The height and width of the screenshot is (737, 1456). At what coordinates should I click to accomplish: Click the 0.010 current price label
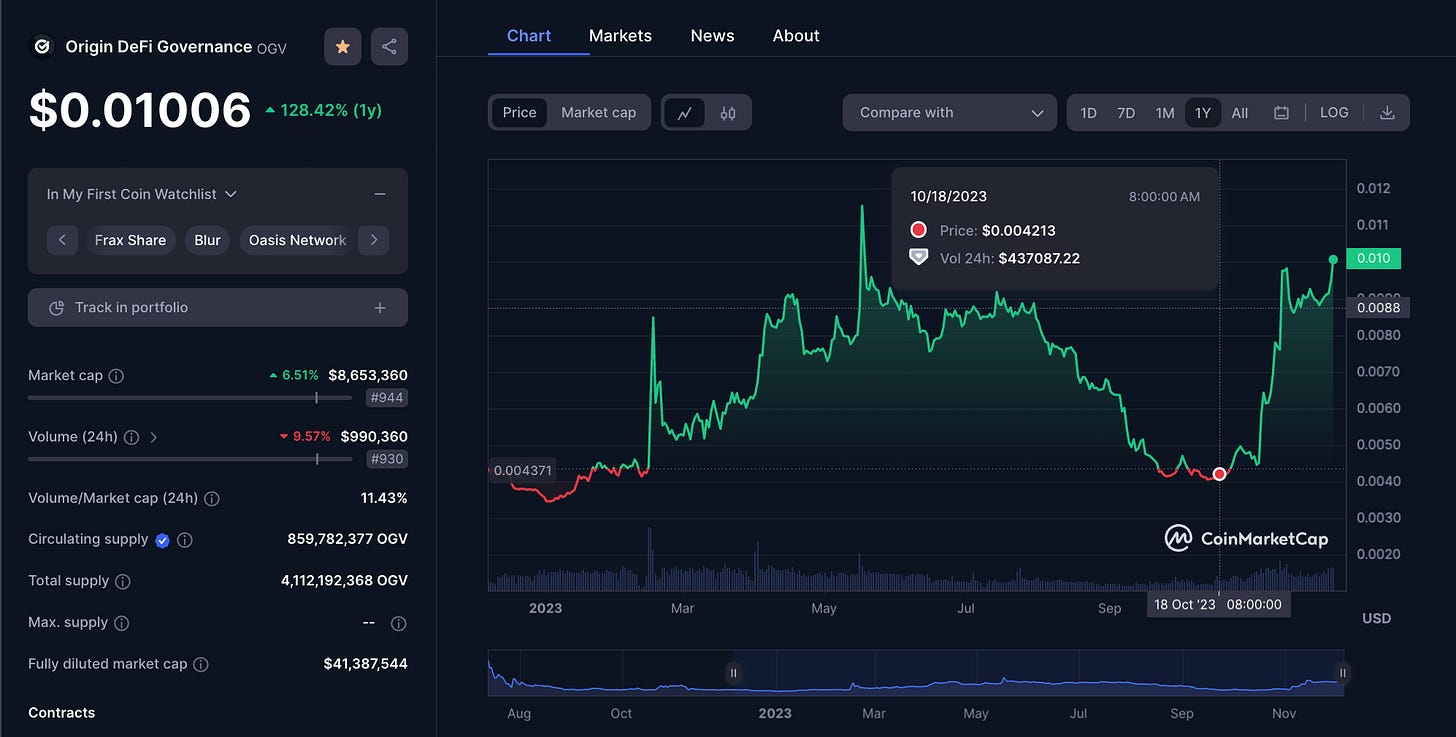coord(1374,259)
